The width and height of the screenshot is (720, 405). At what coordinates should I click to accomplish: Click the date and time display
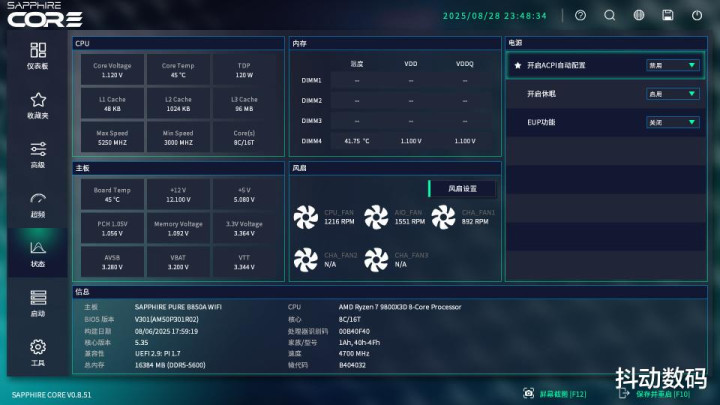pyautogui.click(x=495, y=16)
